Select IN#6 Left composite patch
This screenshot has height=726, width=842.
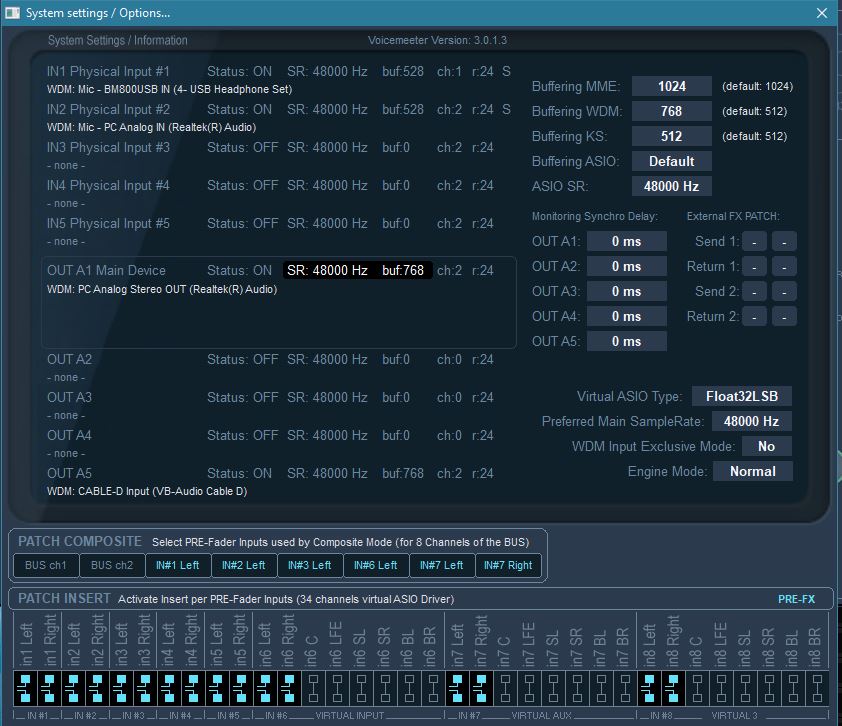click(x=376, y=565)
